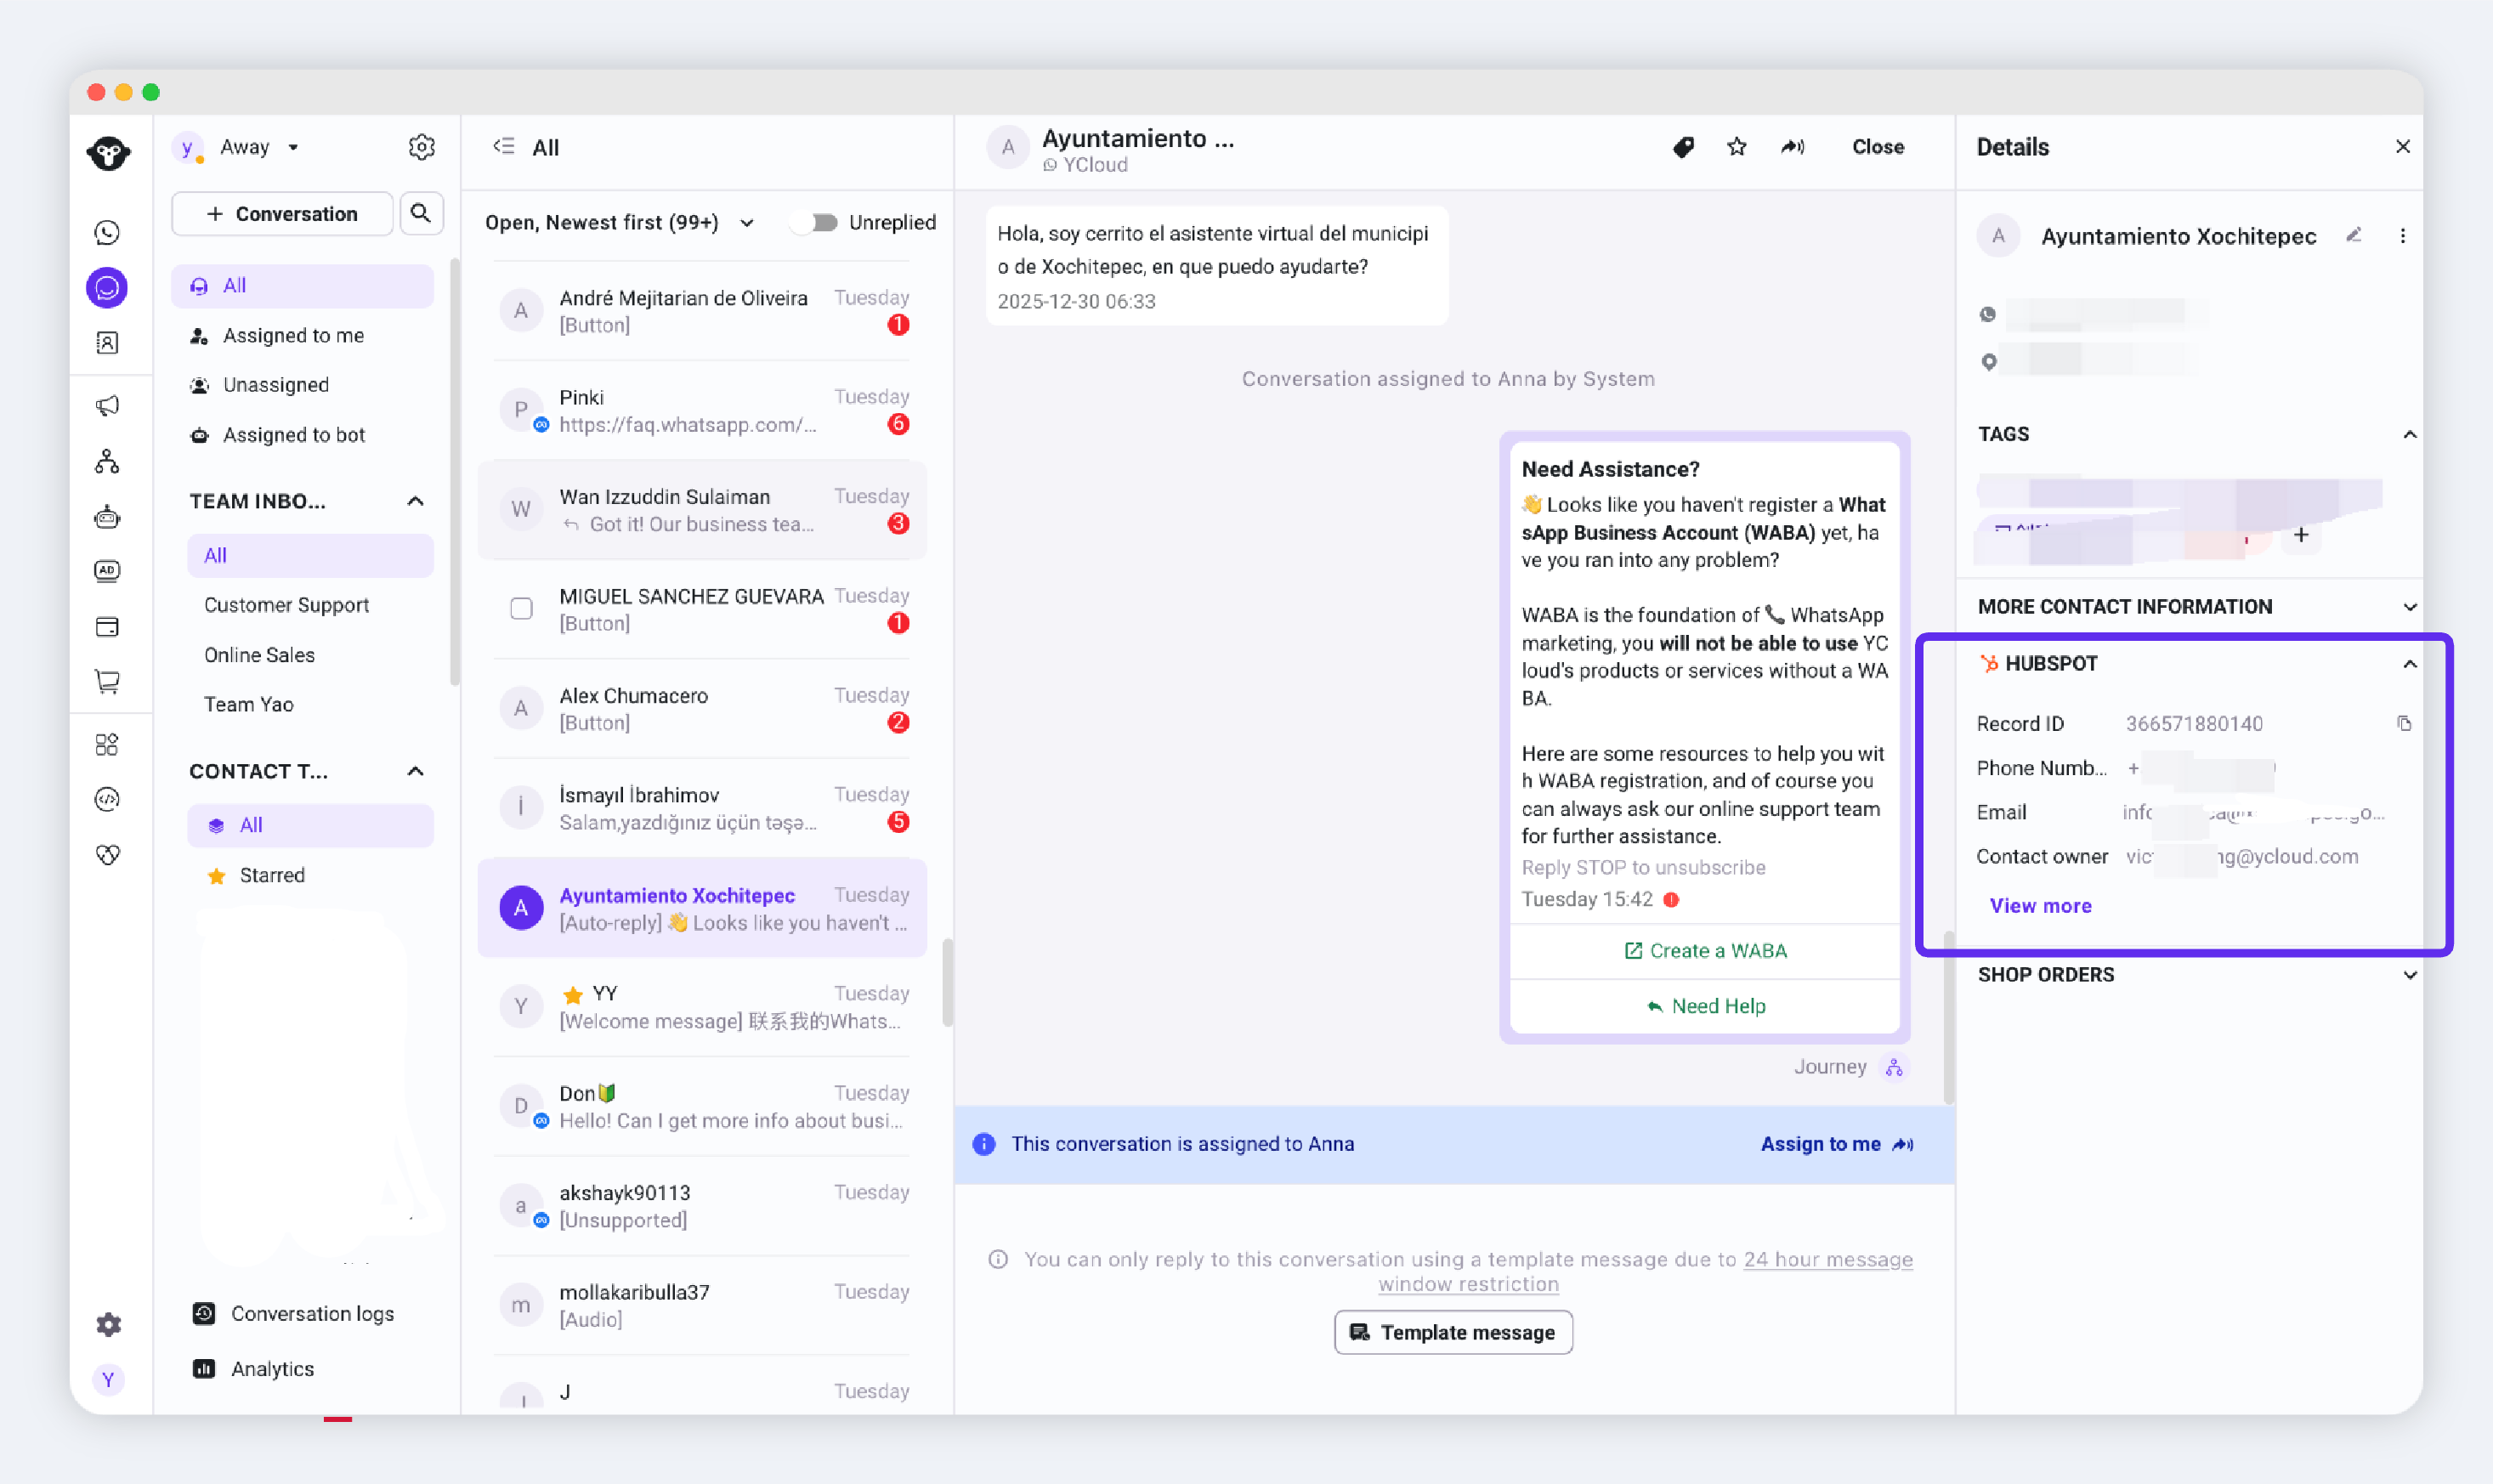Open the Away status dropdown
The image size is (2493, 1484).
click(258, 147)
